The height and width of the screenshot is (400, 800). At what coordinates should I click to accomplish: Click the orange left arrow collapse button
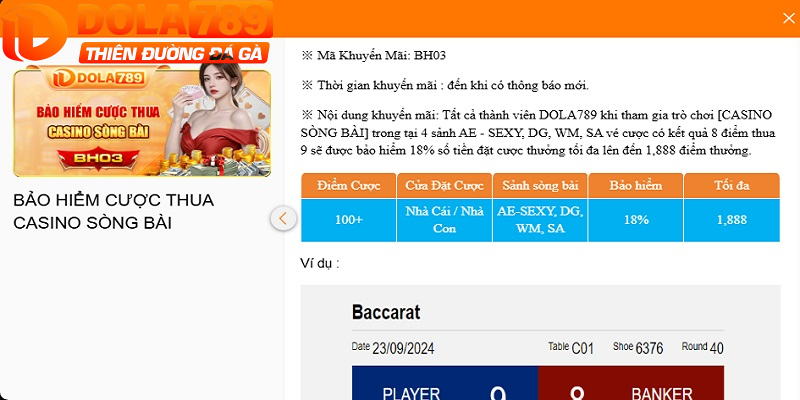(x=283, y=219)
